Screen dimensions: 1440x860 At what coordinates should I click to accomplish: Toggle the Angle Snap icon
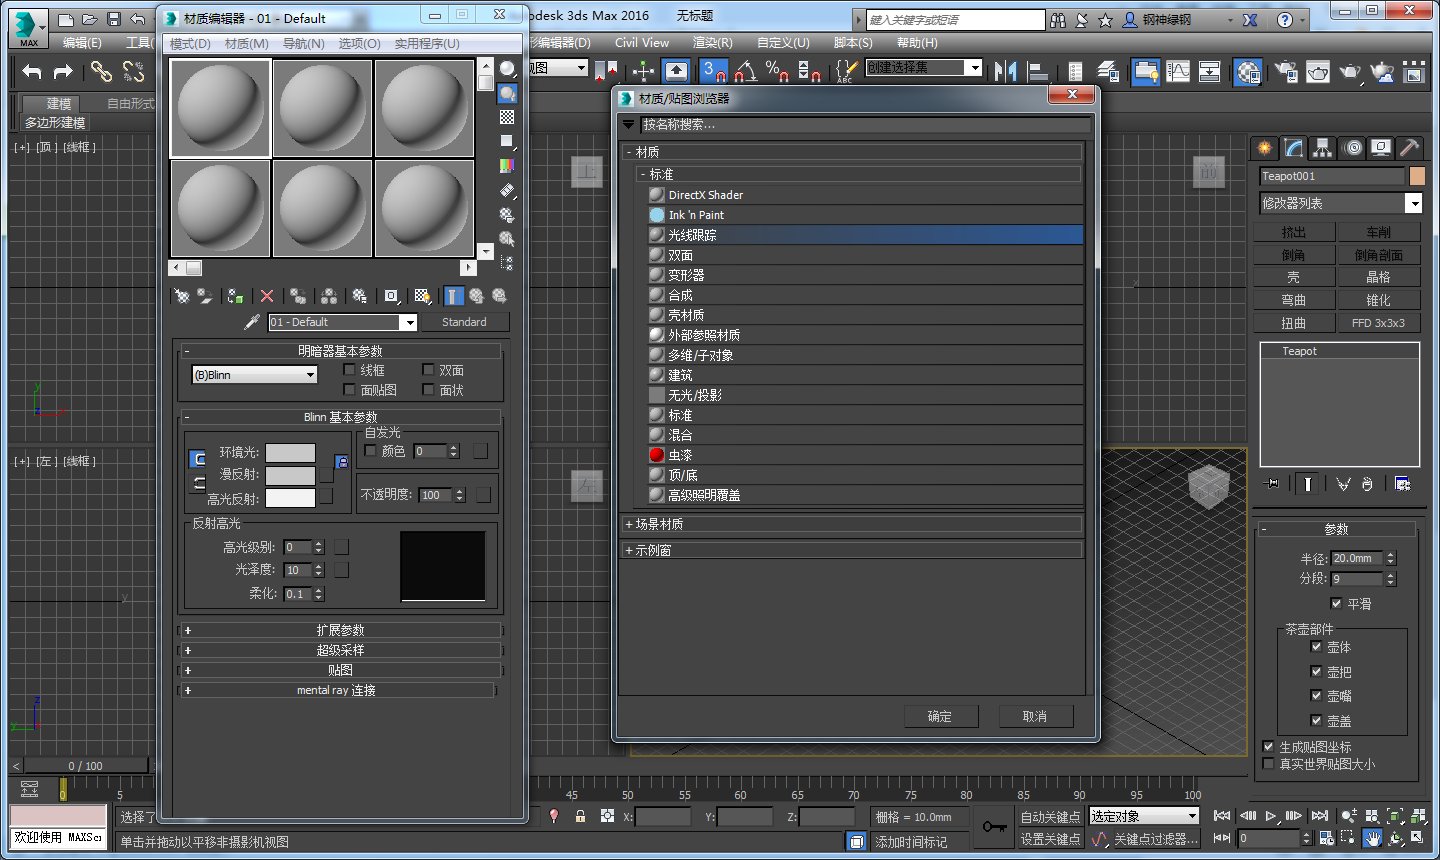coord(746,71)
